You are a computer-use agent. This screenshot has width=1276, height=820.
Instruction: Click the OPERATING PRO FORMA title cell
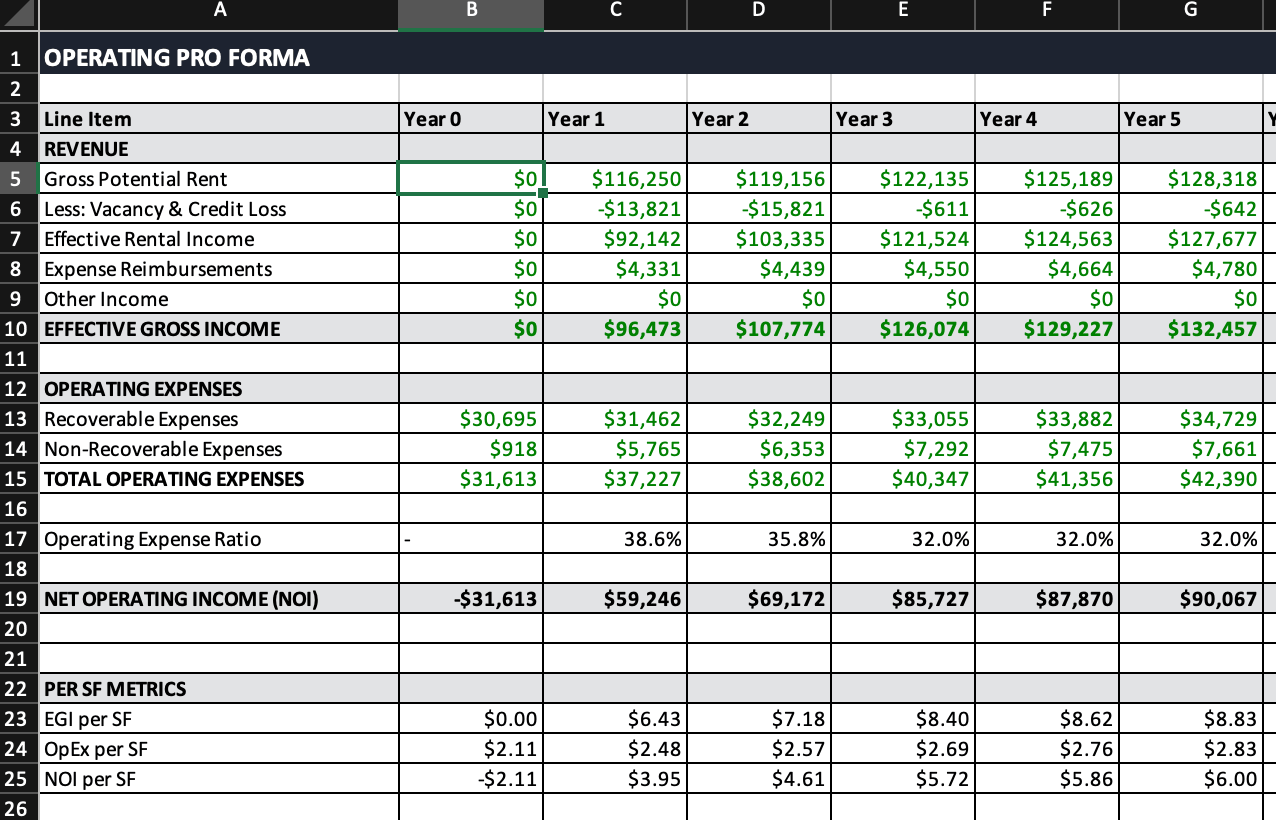click(177, 58)
